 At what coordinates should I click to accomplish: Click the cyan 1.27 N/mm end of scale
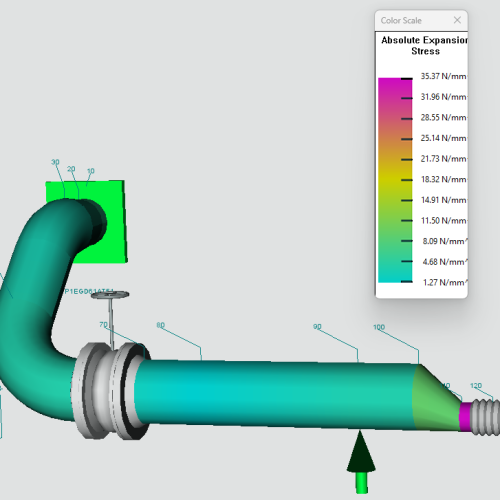[395, 278]
